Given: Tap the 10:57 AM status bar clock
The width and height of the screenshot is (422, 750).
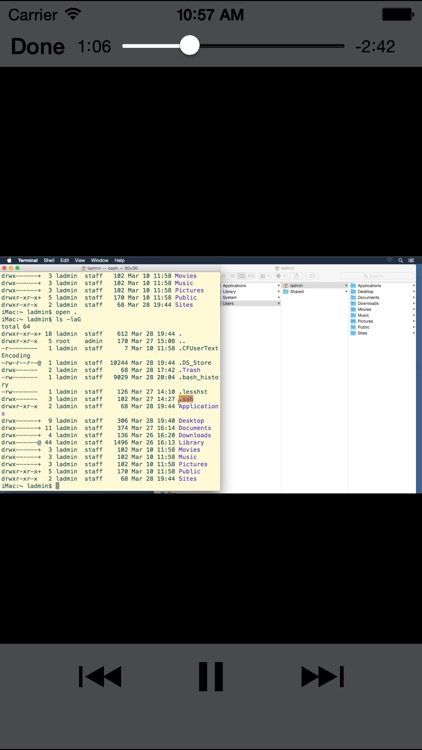Looking at the screenshot, I should pyautogui.click(x=210, y=15).
